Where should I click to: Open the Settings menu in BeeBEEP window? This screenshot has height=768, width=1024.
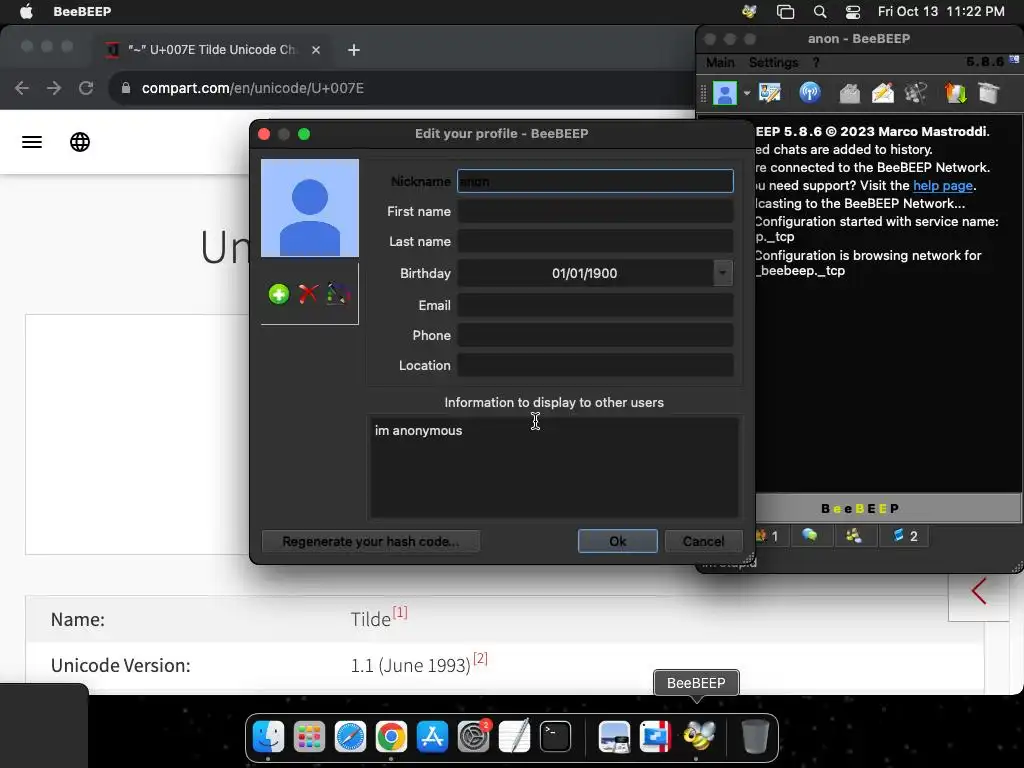pos(773,62)
